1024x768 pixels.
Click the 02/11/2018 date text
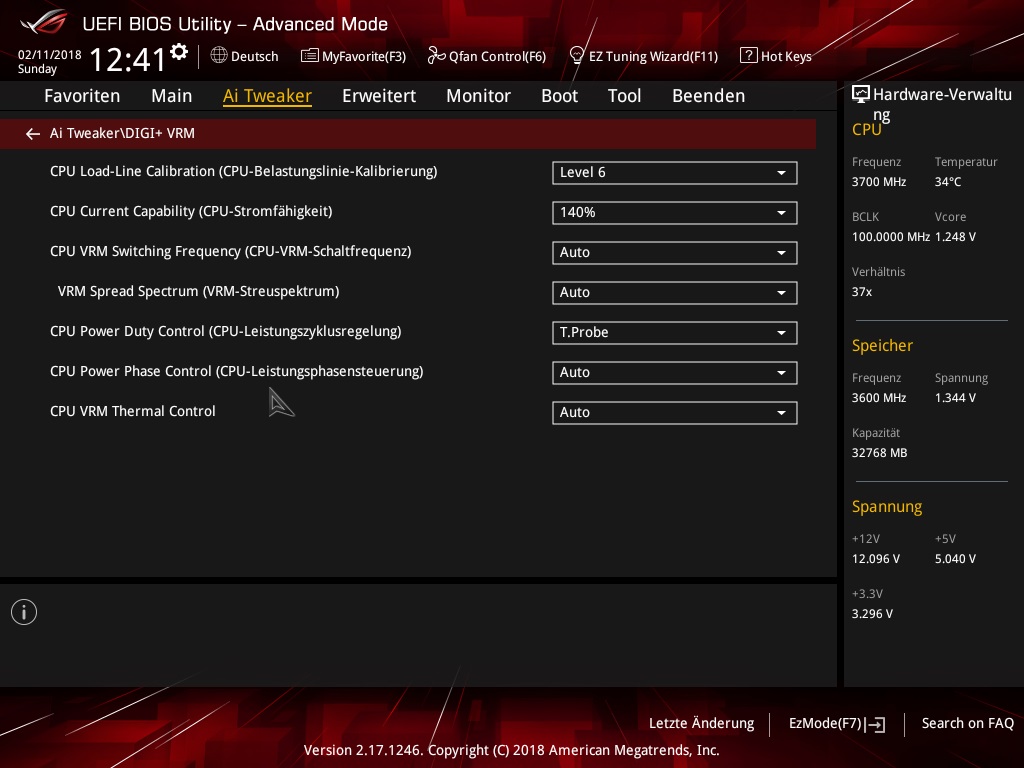[50, 55]
